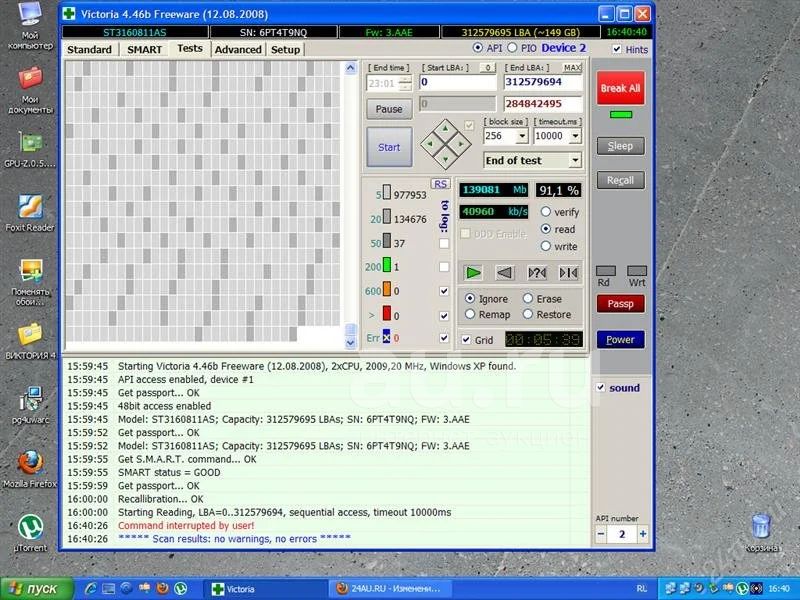Click the butterfly seek scan button

pos(568,273)
